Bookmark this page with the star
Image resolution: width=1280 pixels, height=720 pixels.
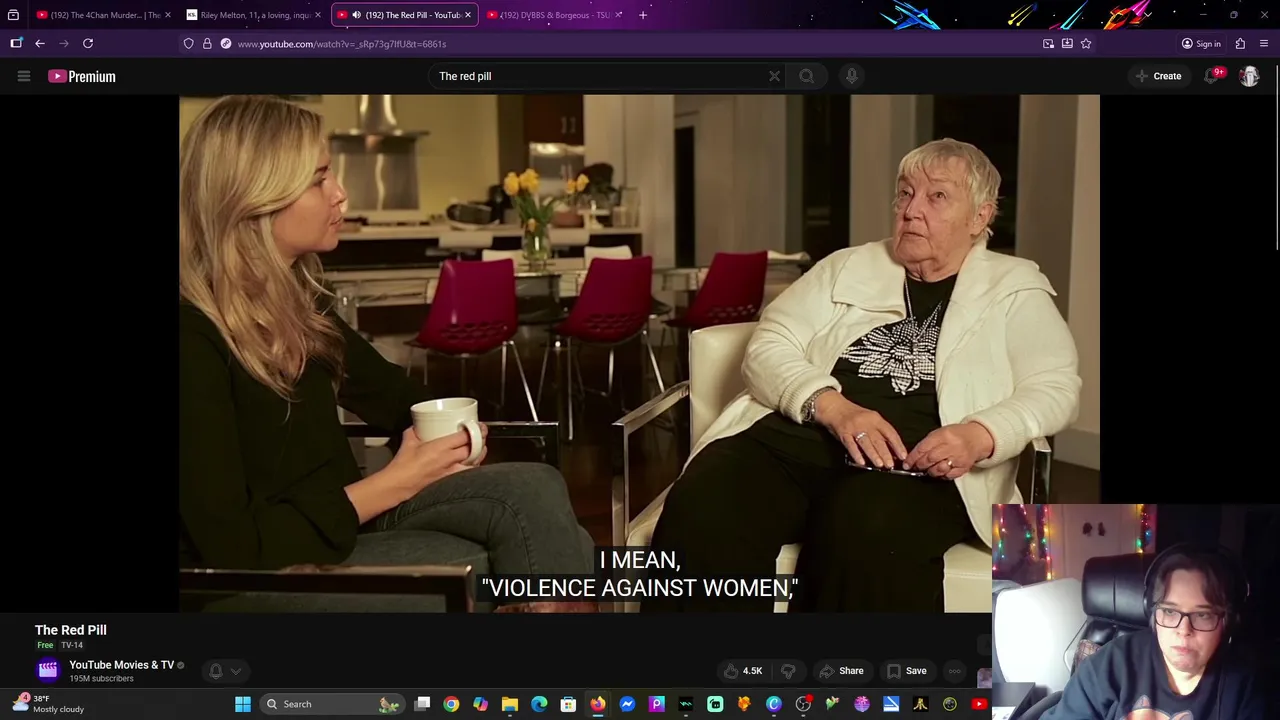point(1086,44)
